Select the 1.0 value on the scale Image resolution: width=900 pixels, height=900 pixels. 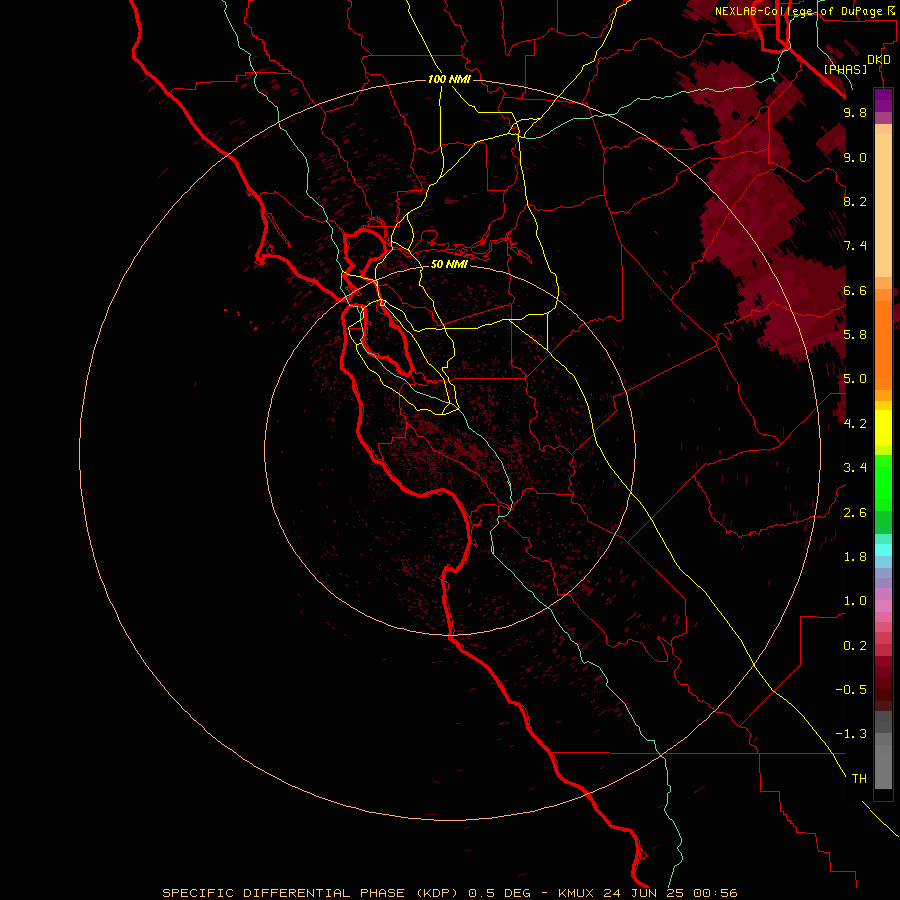855,601
